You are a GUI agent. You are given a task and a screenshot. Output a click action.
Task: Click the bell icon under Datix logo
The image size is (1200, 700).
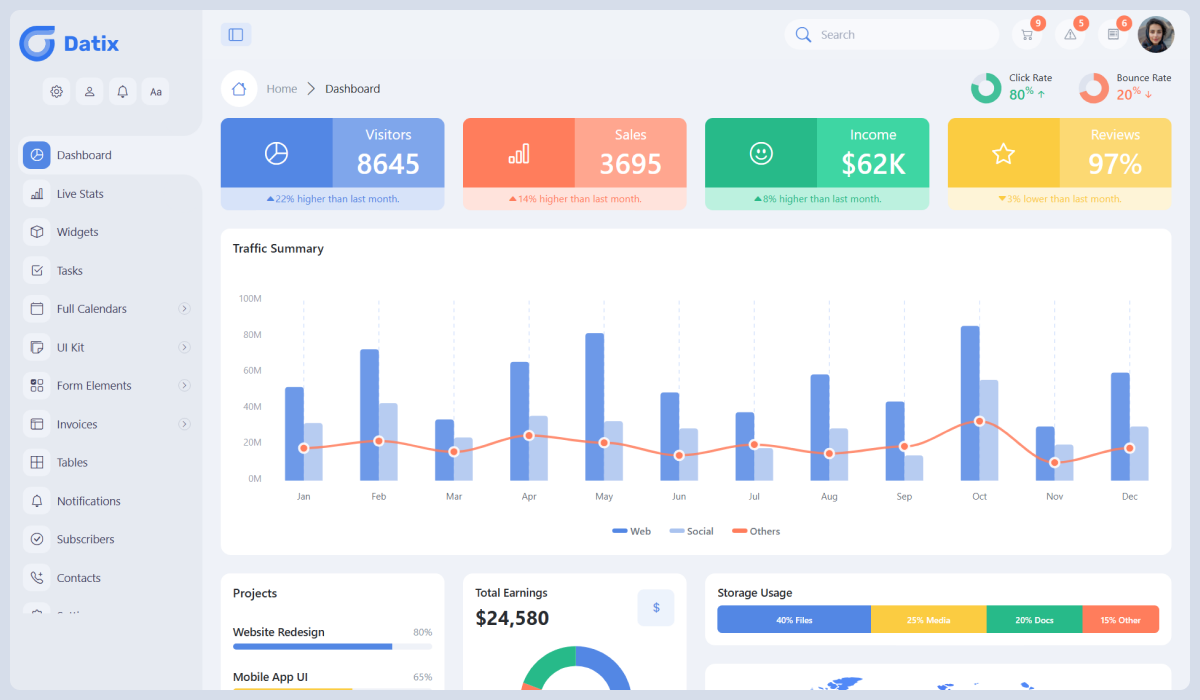point(123,91)
